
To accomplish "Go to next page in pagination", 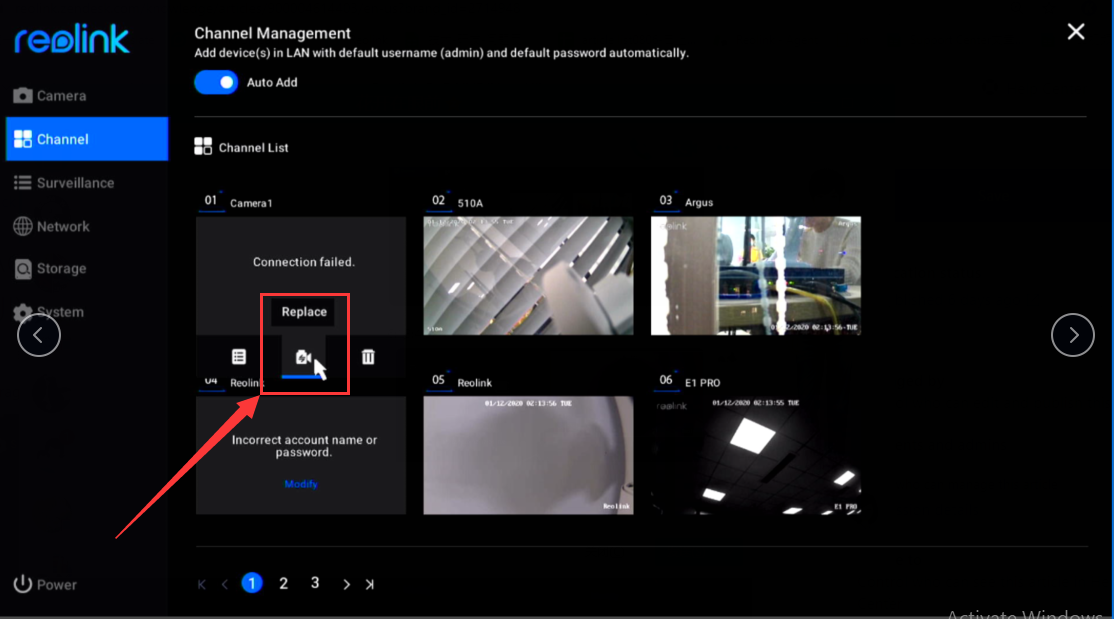I will pyautogui.click(x=346, y=584).
